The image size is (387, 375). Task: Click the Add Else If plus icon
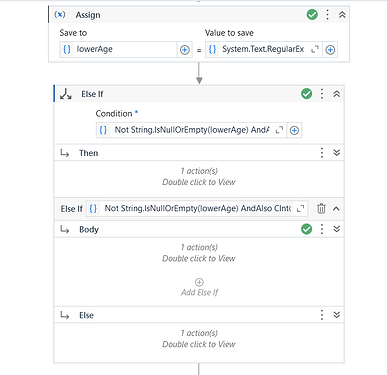199,282
